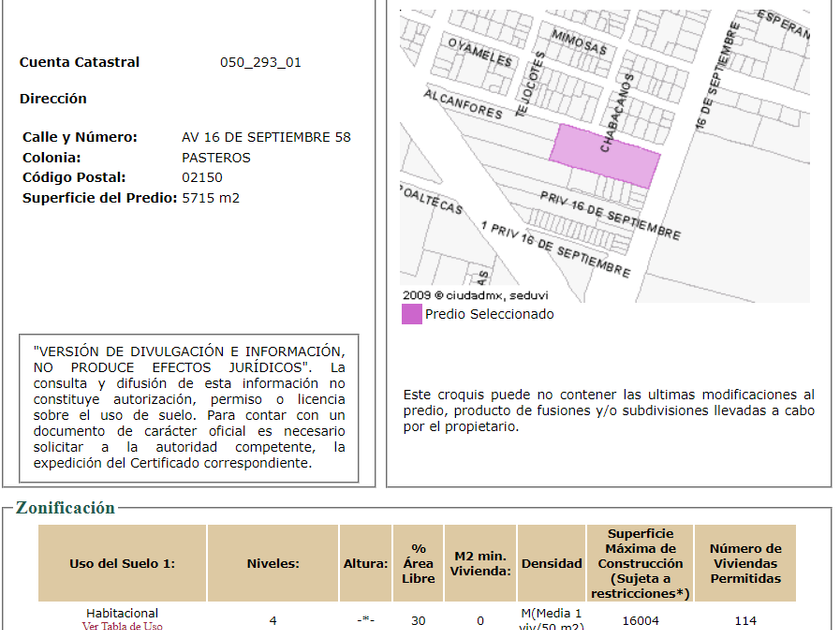
Task: Click the Dirección heading
Action: point(53,99)
